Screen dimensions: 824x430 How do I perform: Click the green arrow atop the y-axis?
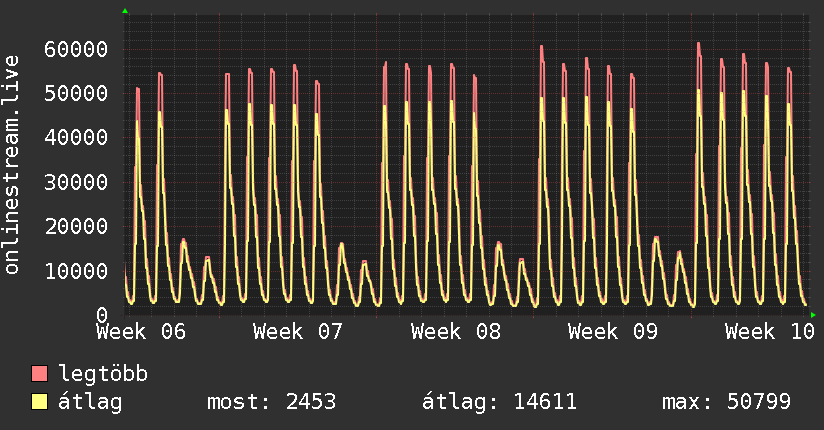125,11
